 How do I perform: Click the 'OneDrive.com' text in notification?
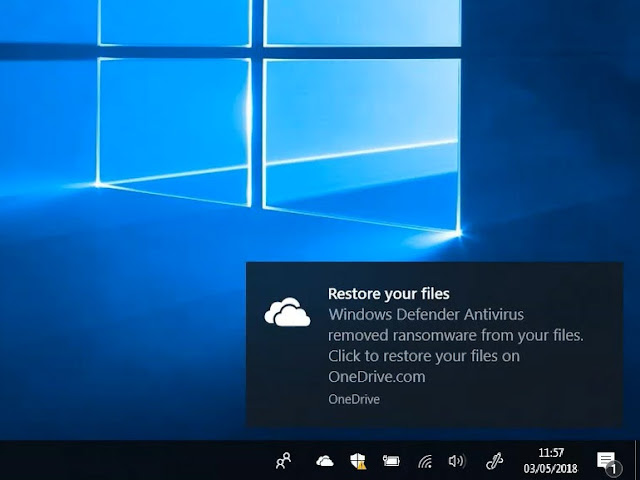point(377,376)
